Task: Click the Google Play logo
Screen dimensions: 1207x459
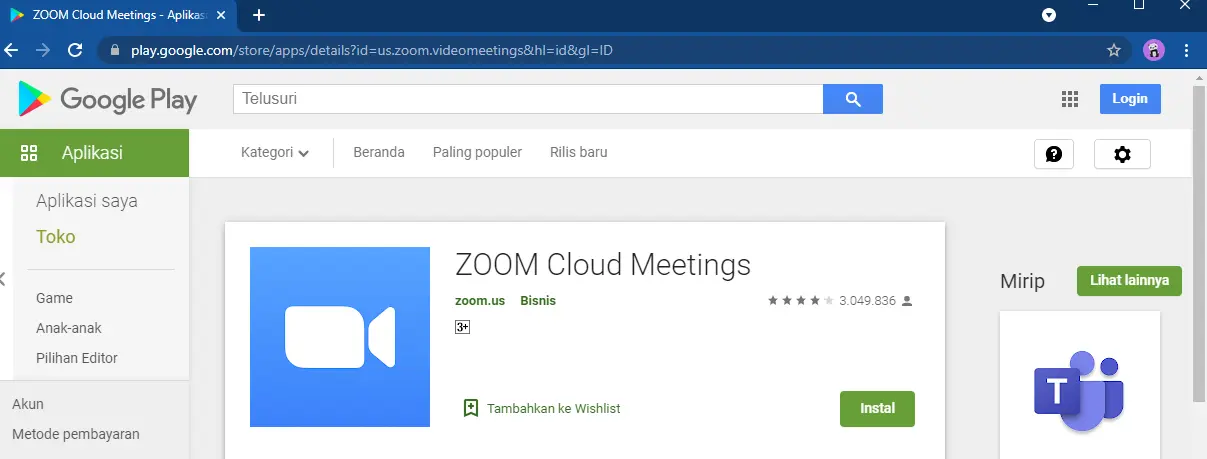Action: point(107,99)
